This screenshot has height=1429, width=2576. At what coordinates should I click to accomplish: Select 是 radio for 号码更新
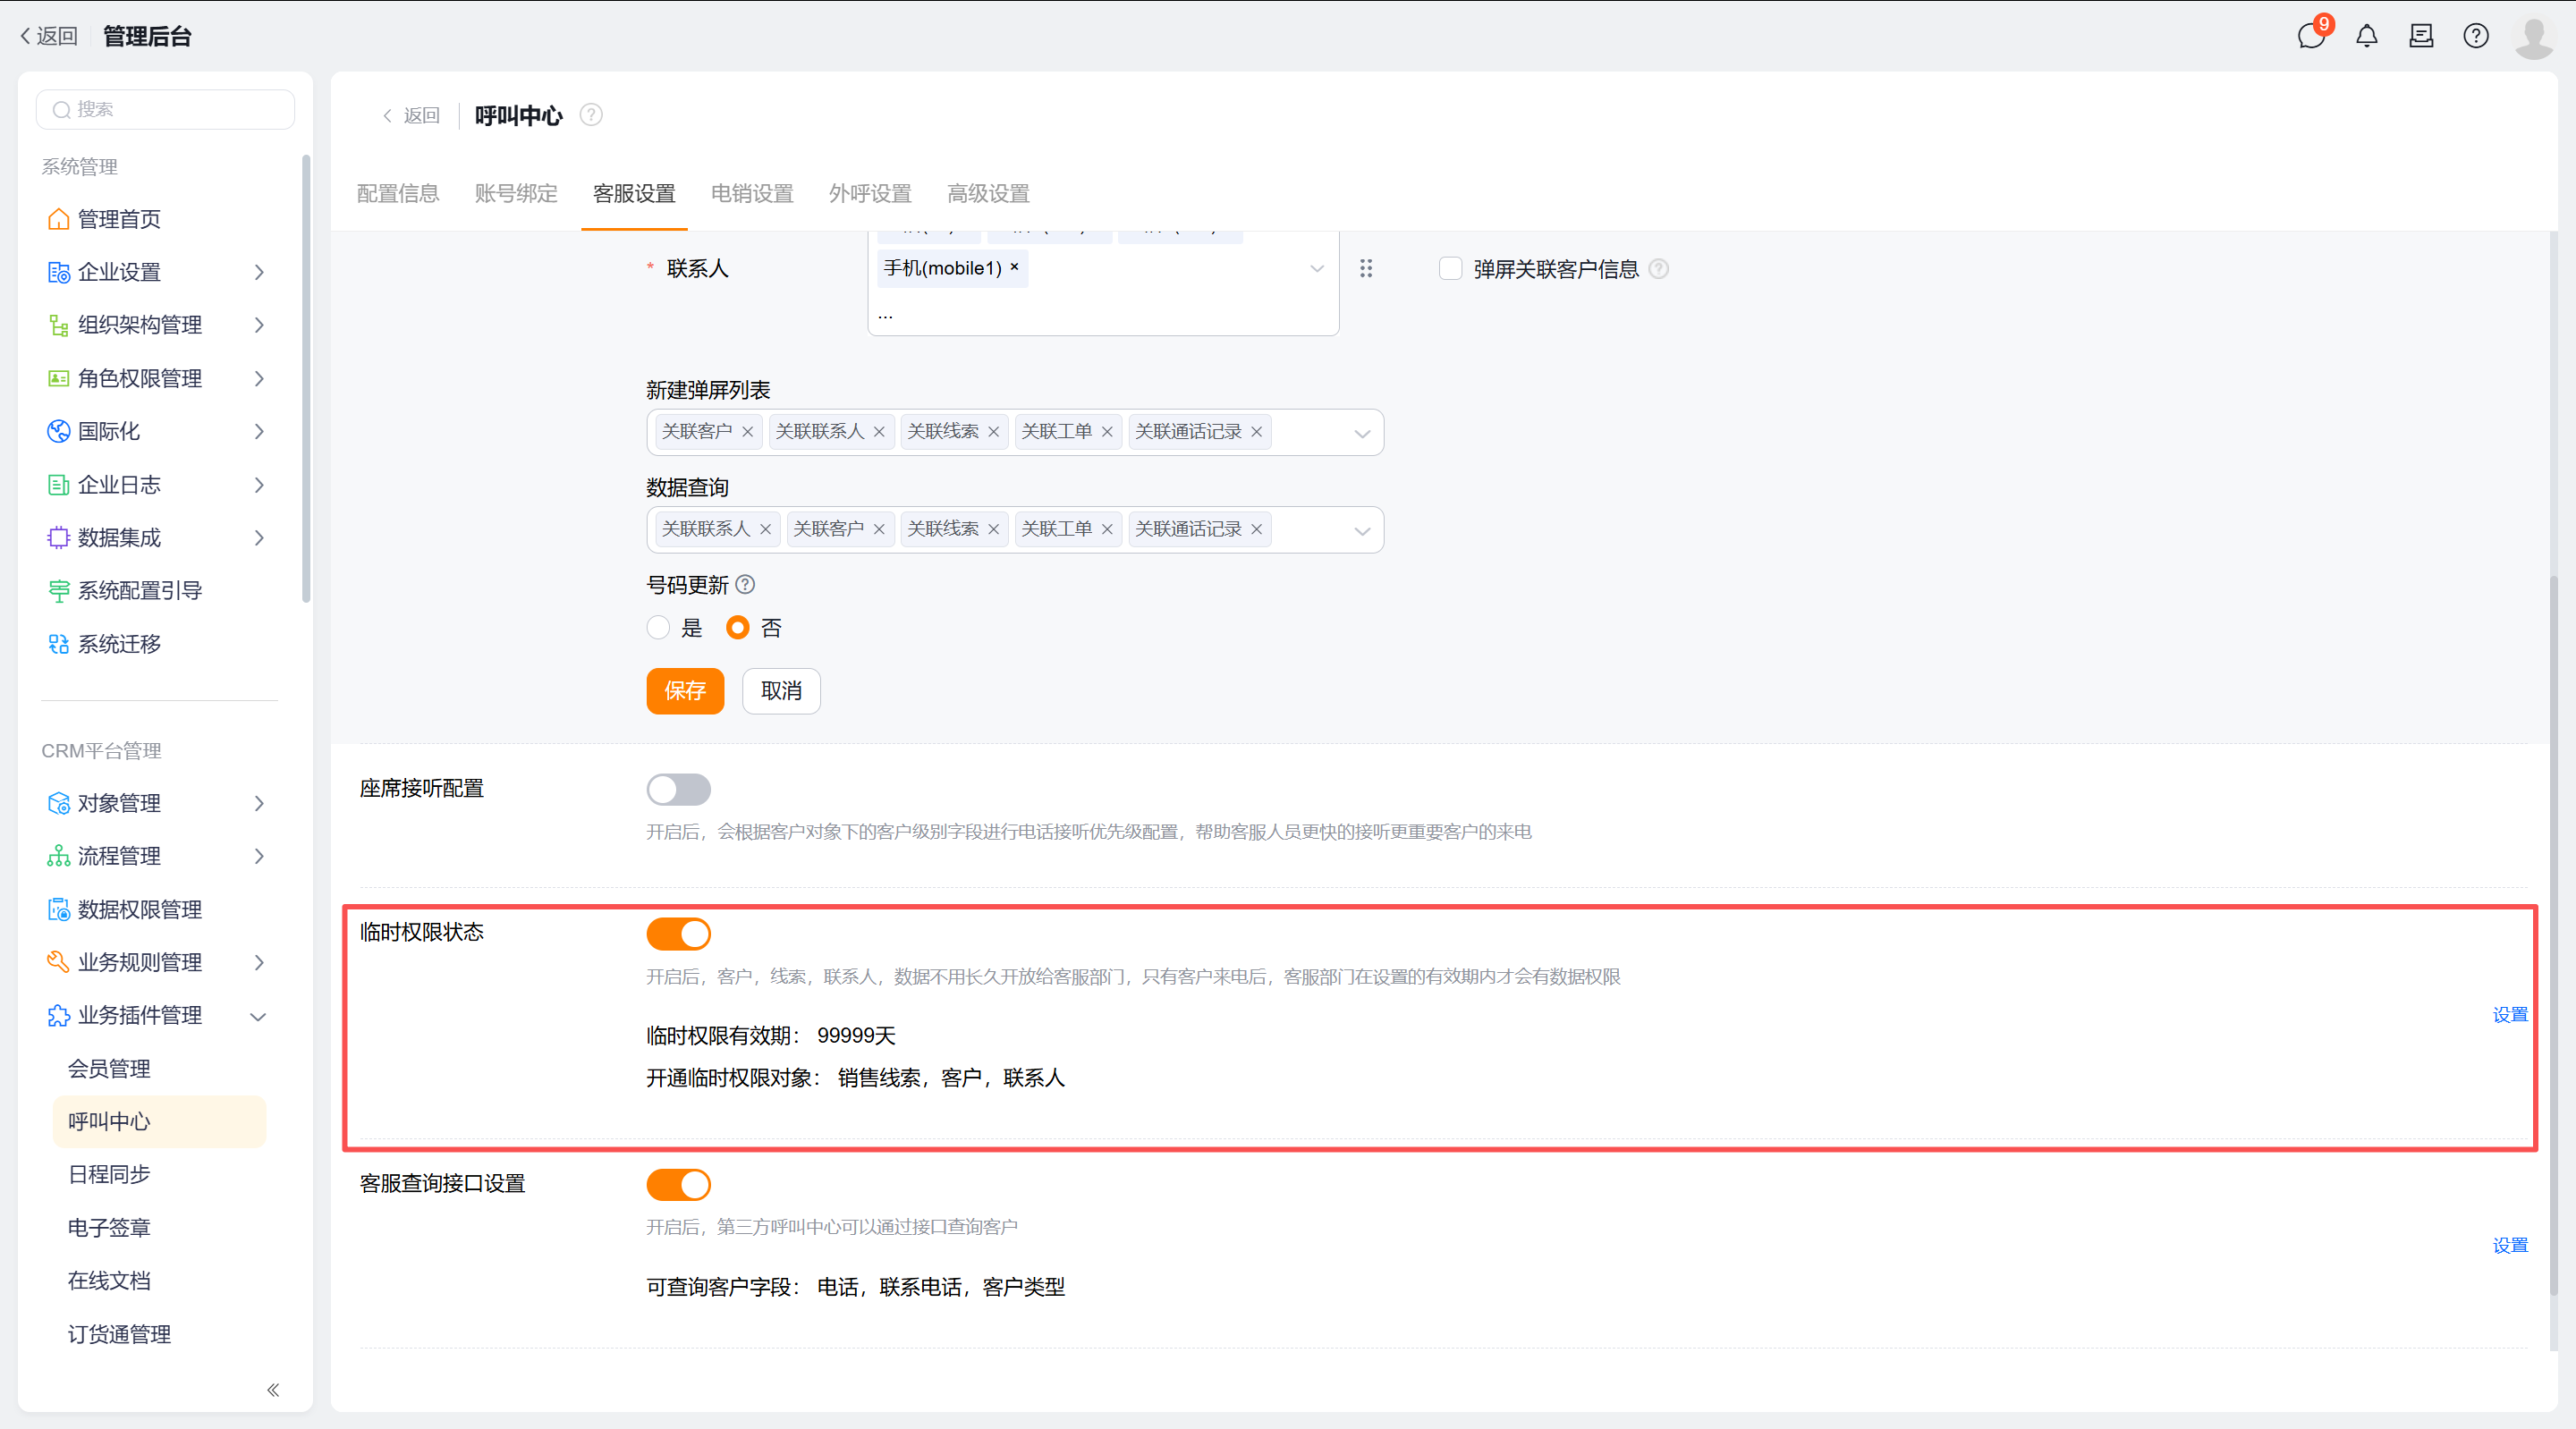coord(658,628)
